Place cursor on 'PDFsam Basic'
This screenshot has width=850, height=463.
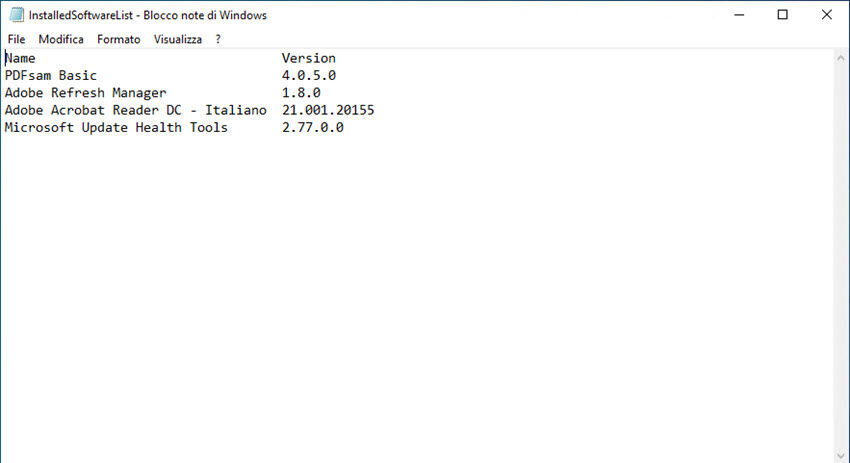click(x=51, y=75)
